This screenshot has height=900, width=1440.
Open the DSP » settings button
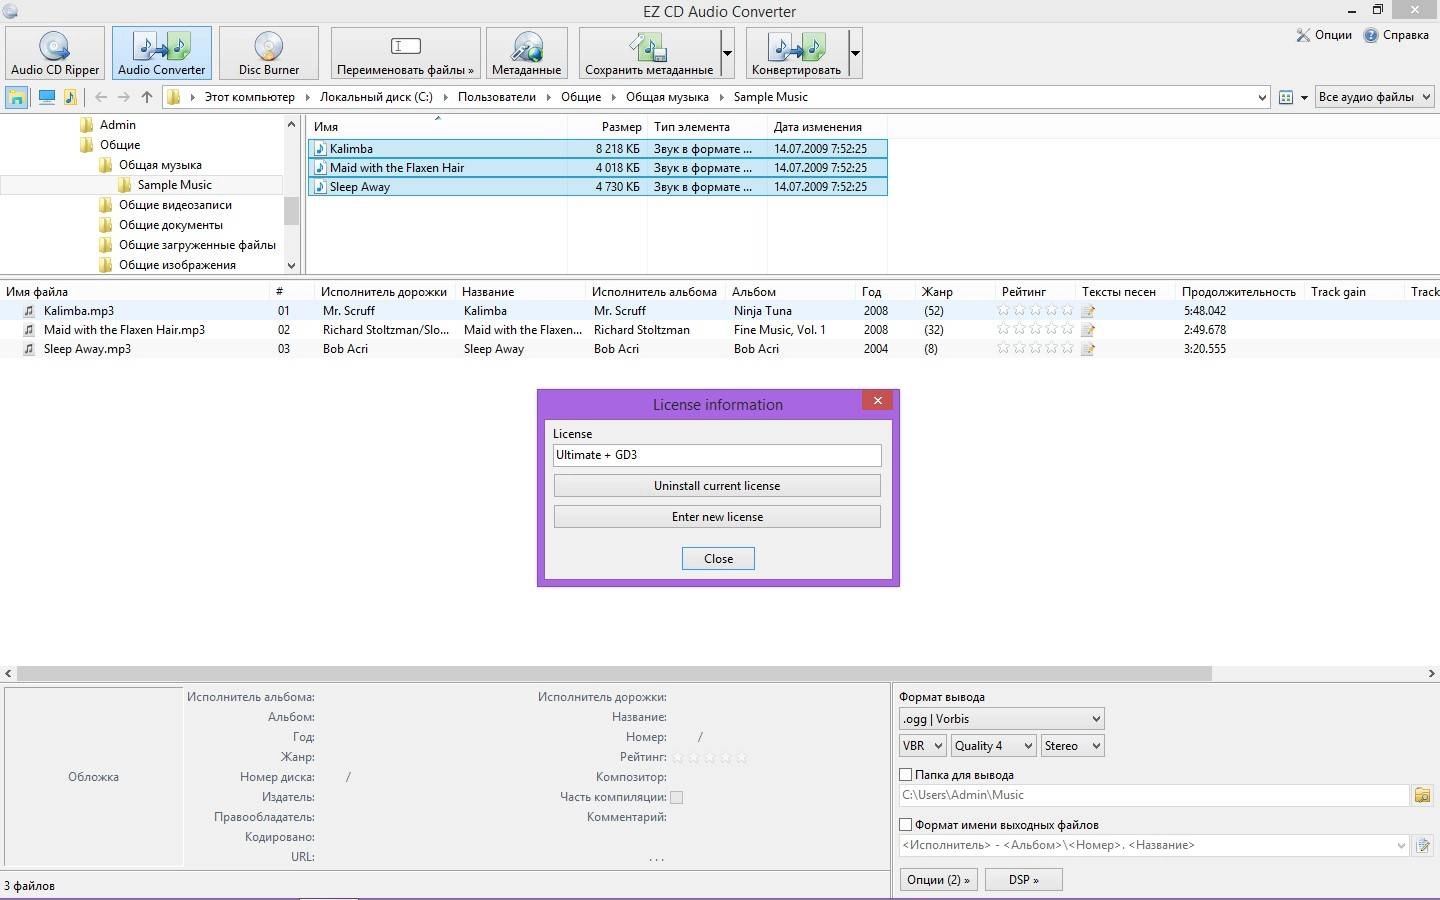click(1023, 880)
